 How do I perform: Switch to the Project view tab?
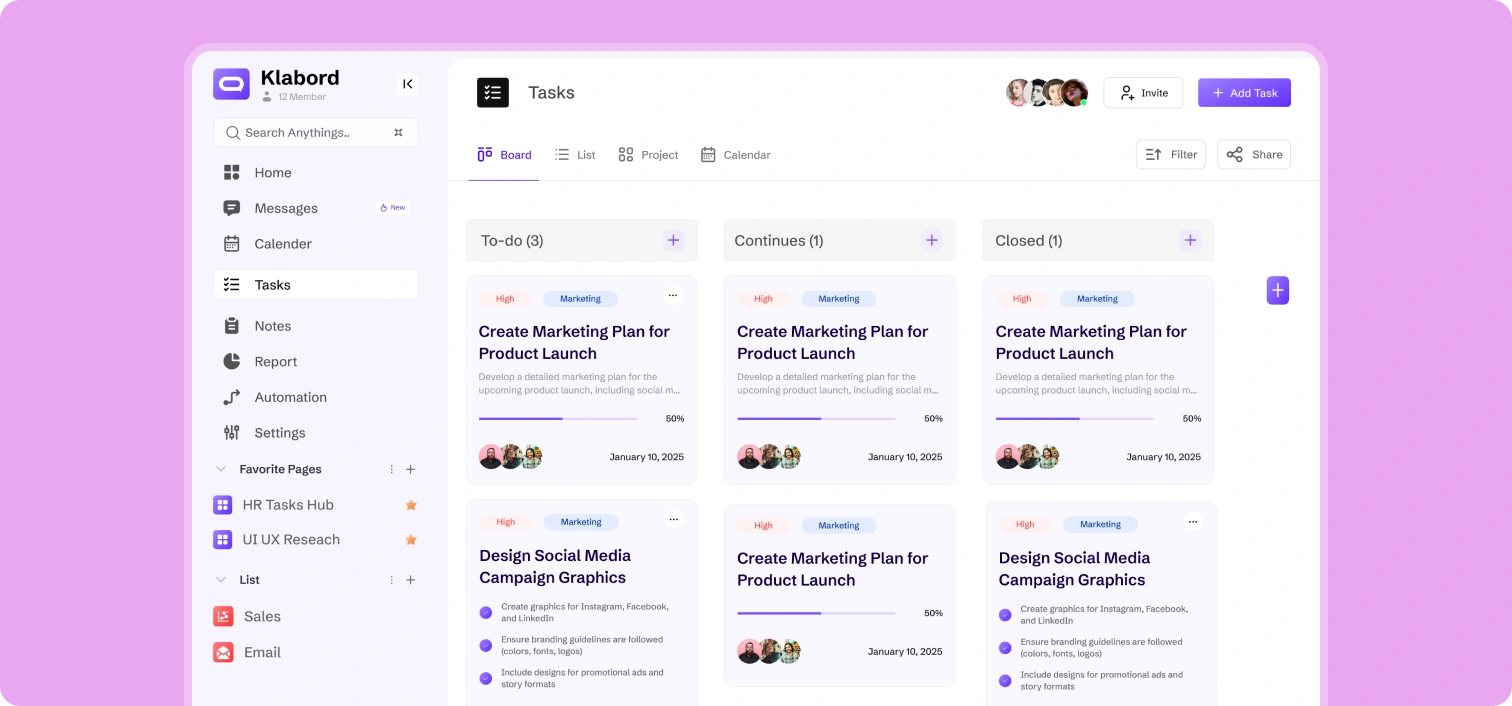tap(648, 154)
